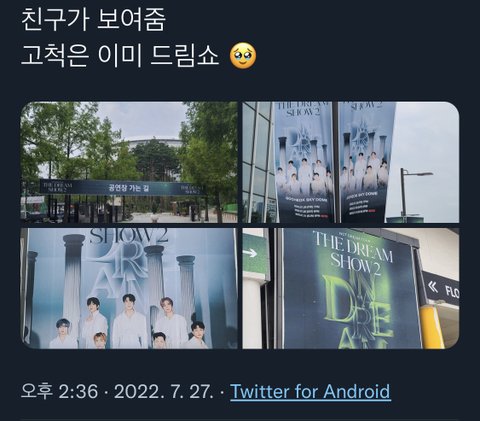
Task: Select the tweet line 친구가 보여줌
Action: pos(93,20)
